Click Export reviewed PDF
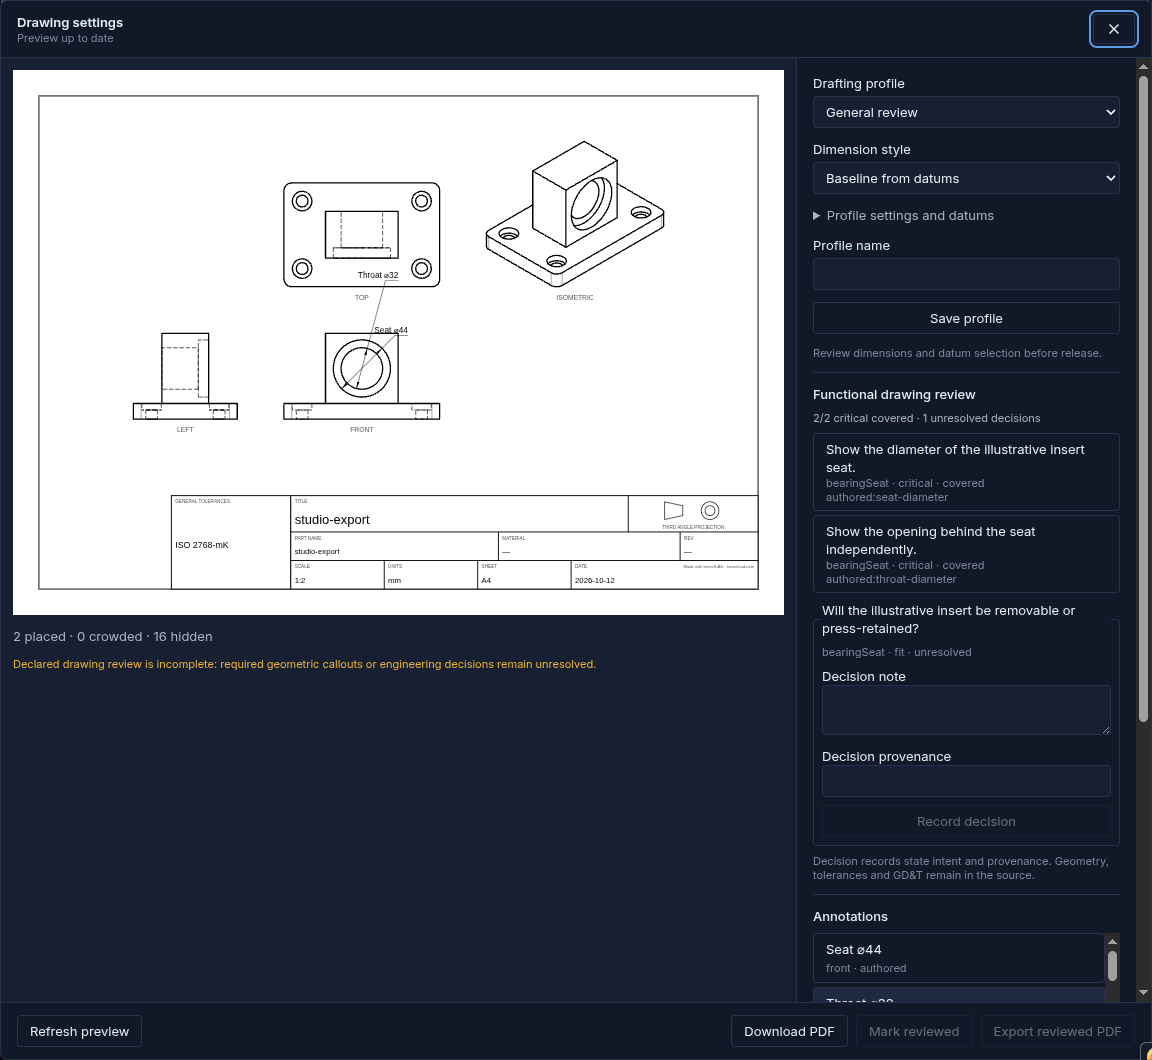Viewport: 1152px width, 1060px height. pyautogui.click(x=1056, y=1031)
